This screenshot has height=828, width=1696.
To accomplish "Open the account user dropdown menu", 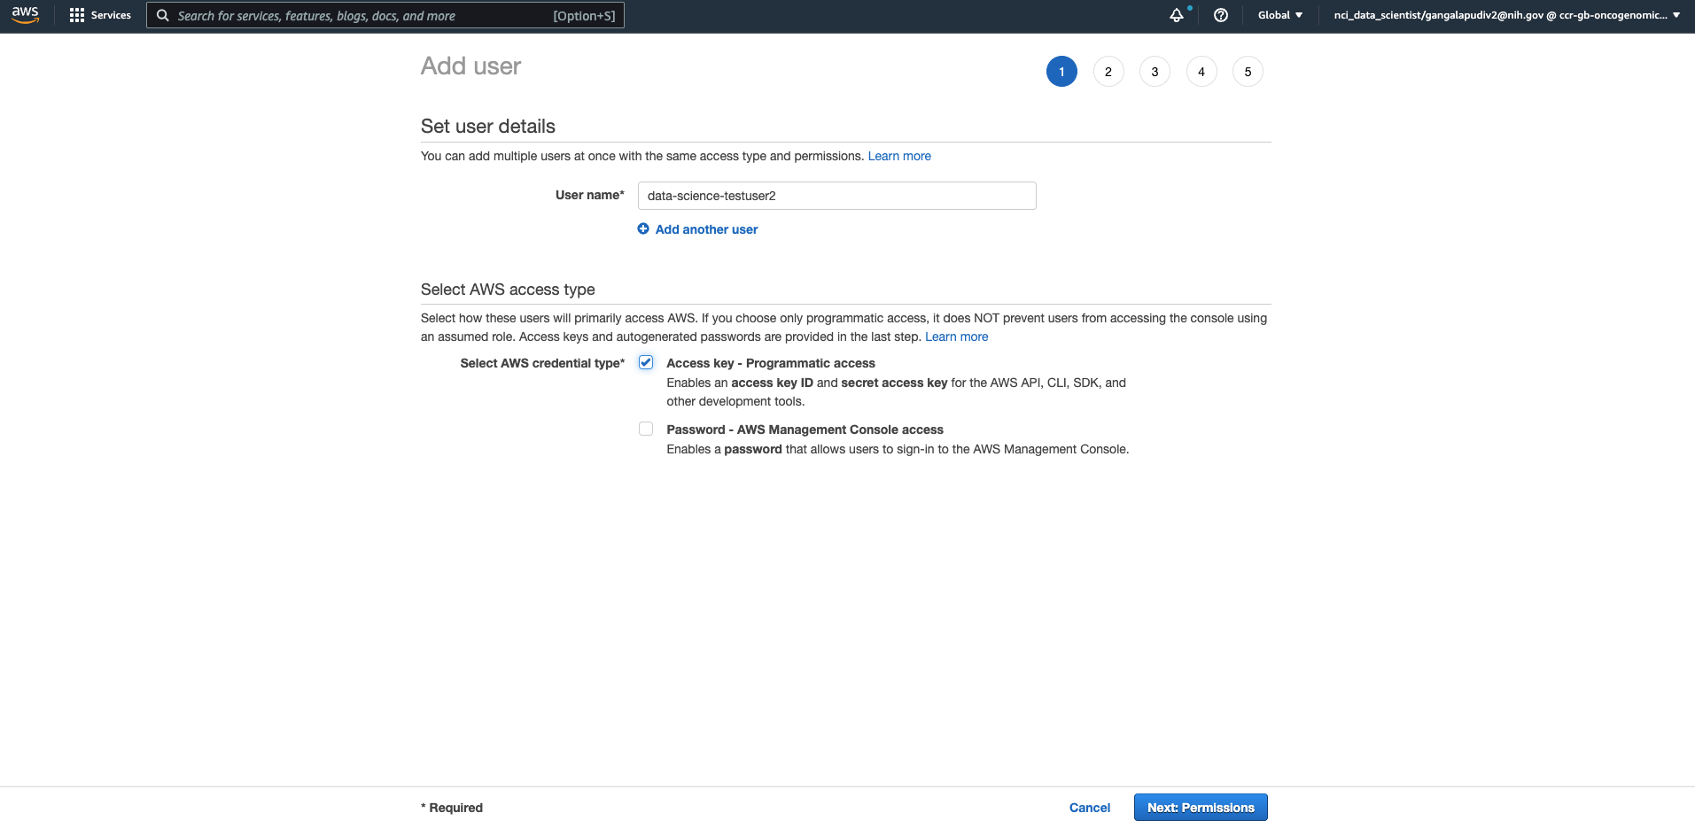I will point(1506,15).
